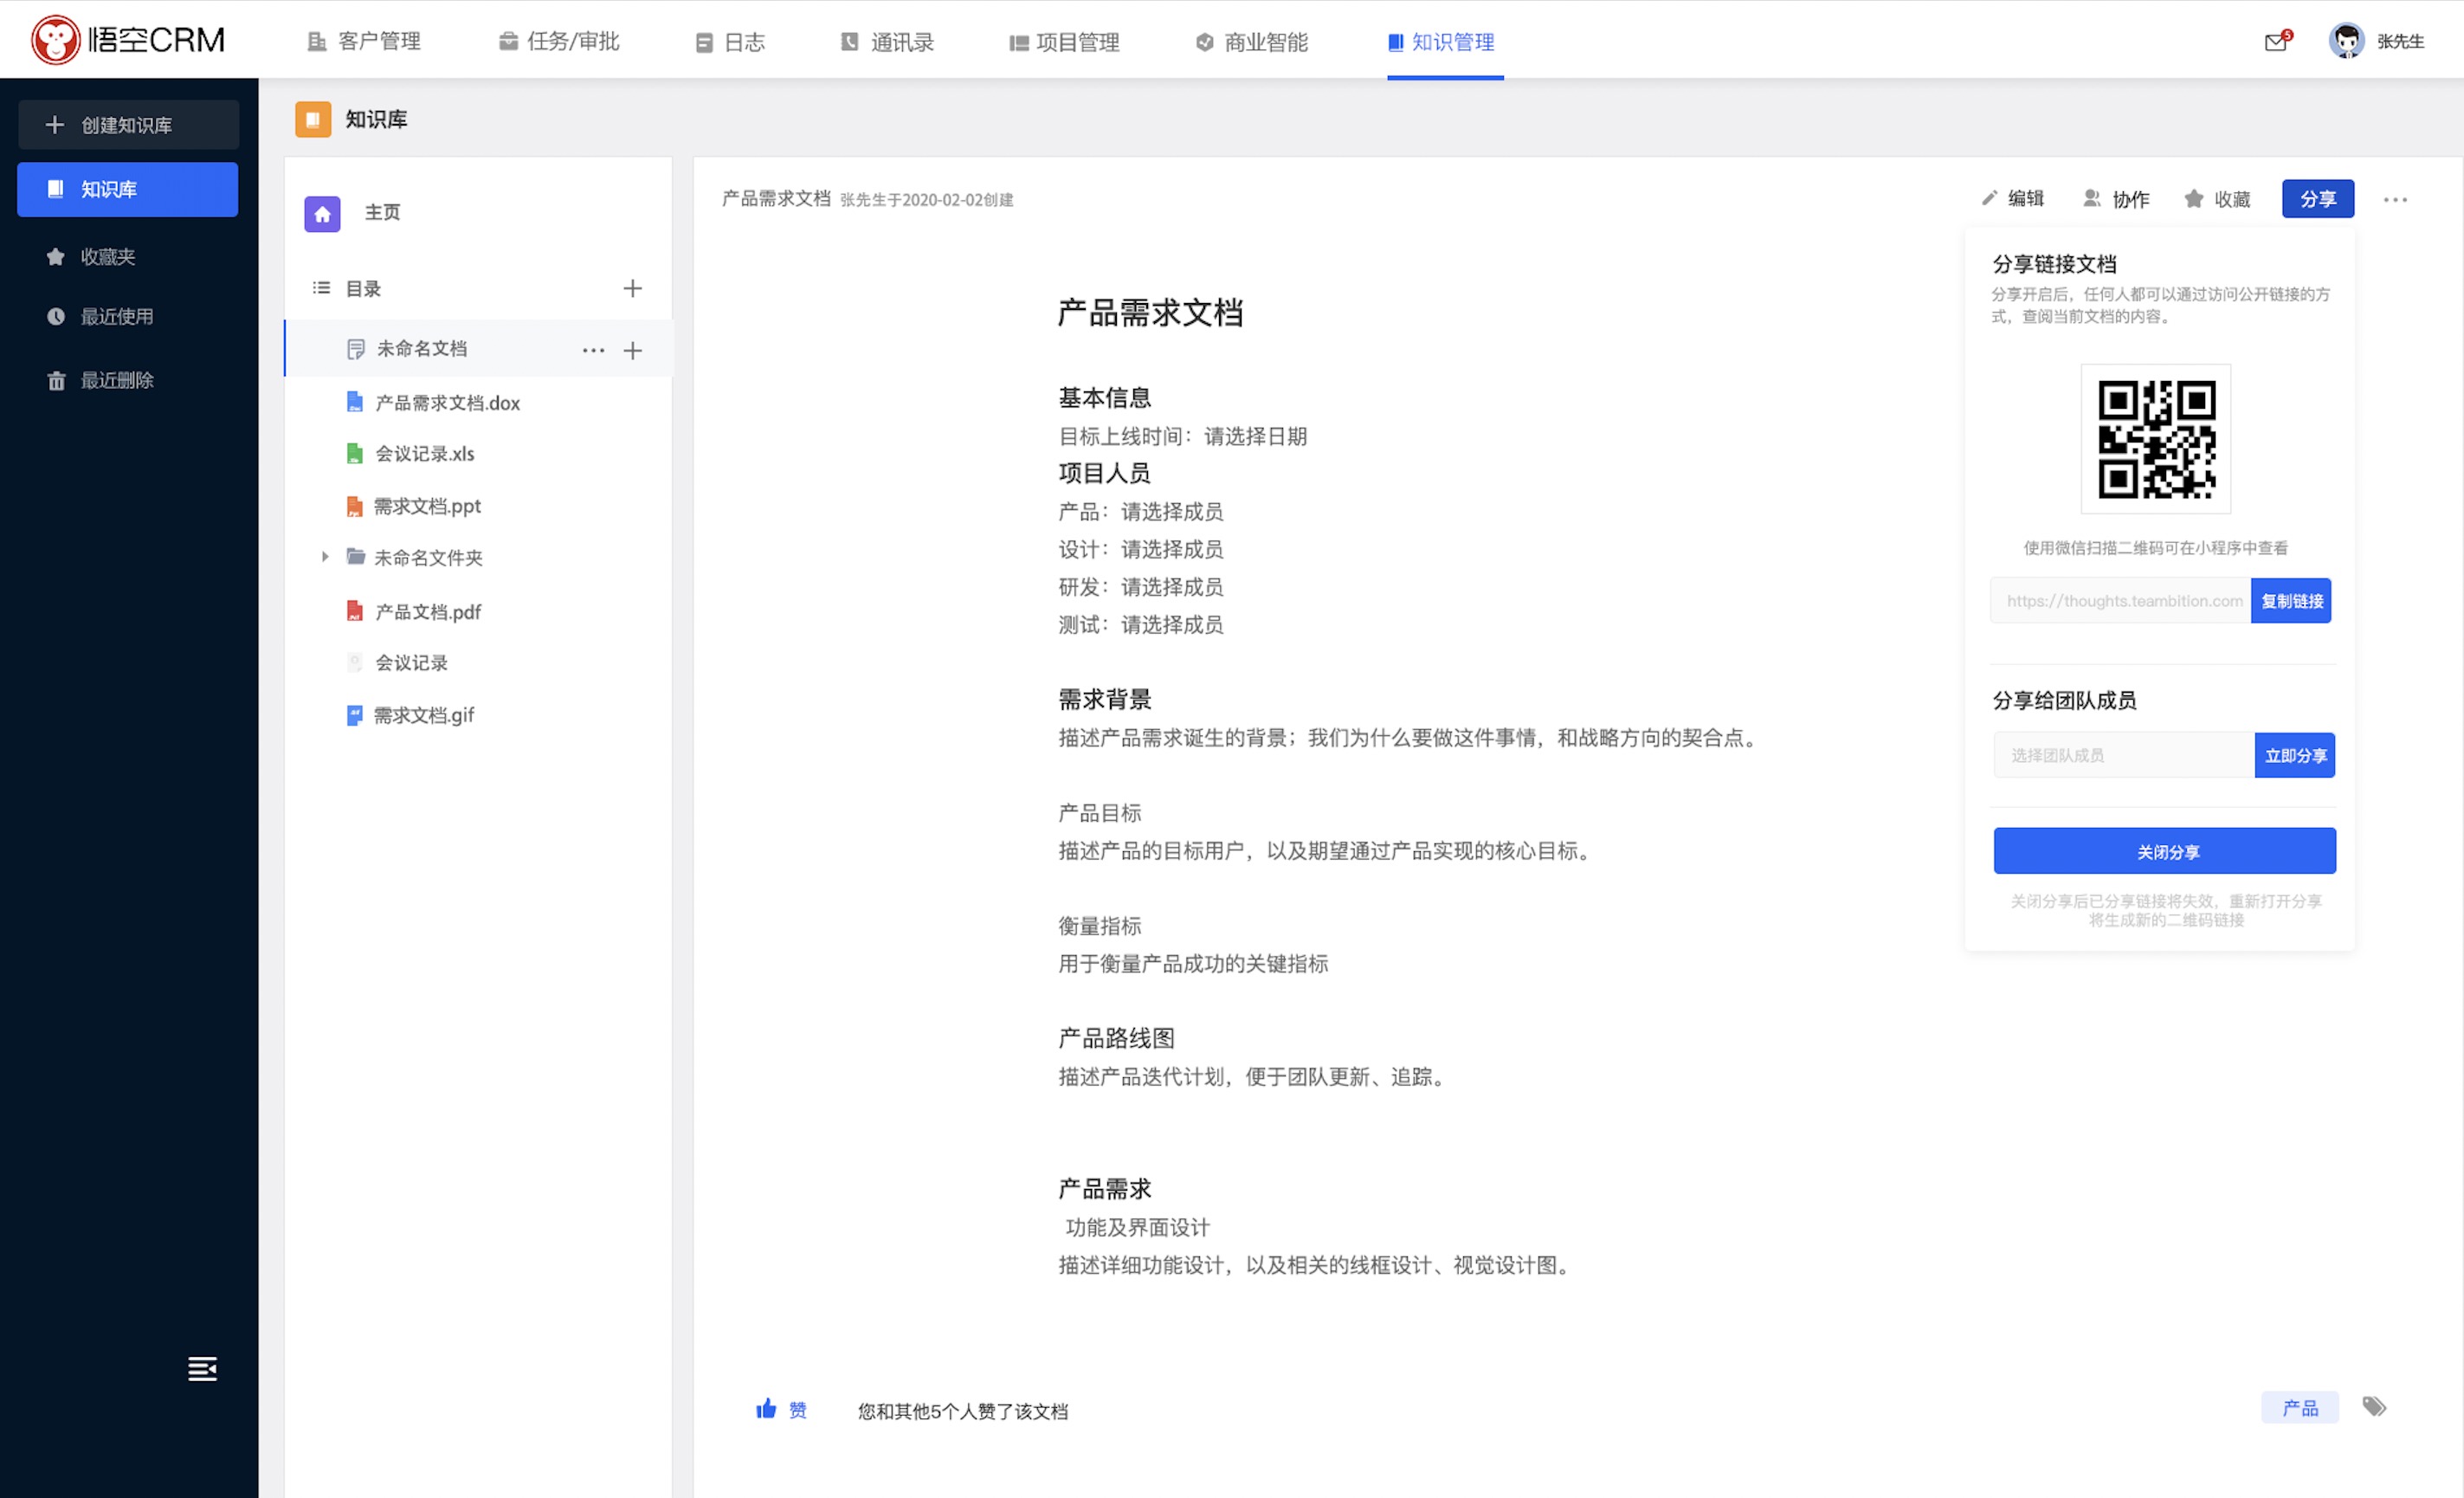This screenshot has width=2464, height=1498.
Task: Click the 产品需求文档 breadcrumb title
Action: (776, 199)
